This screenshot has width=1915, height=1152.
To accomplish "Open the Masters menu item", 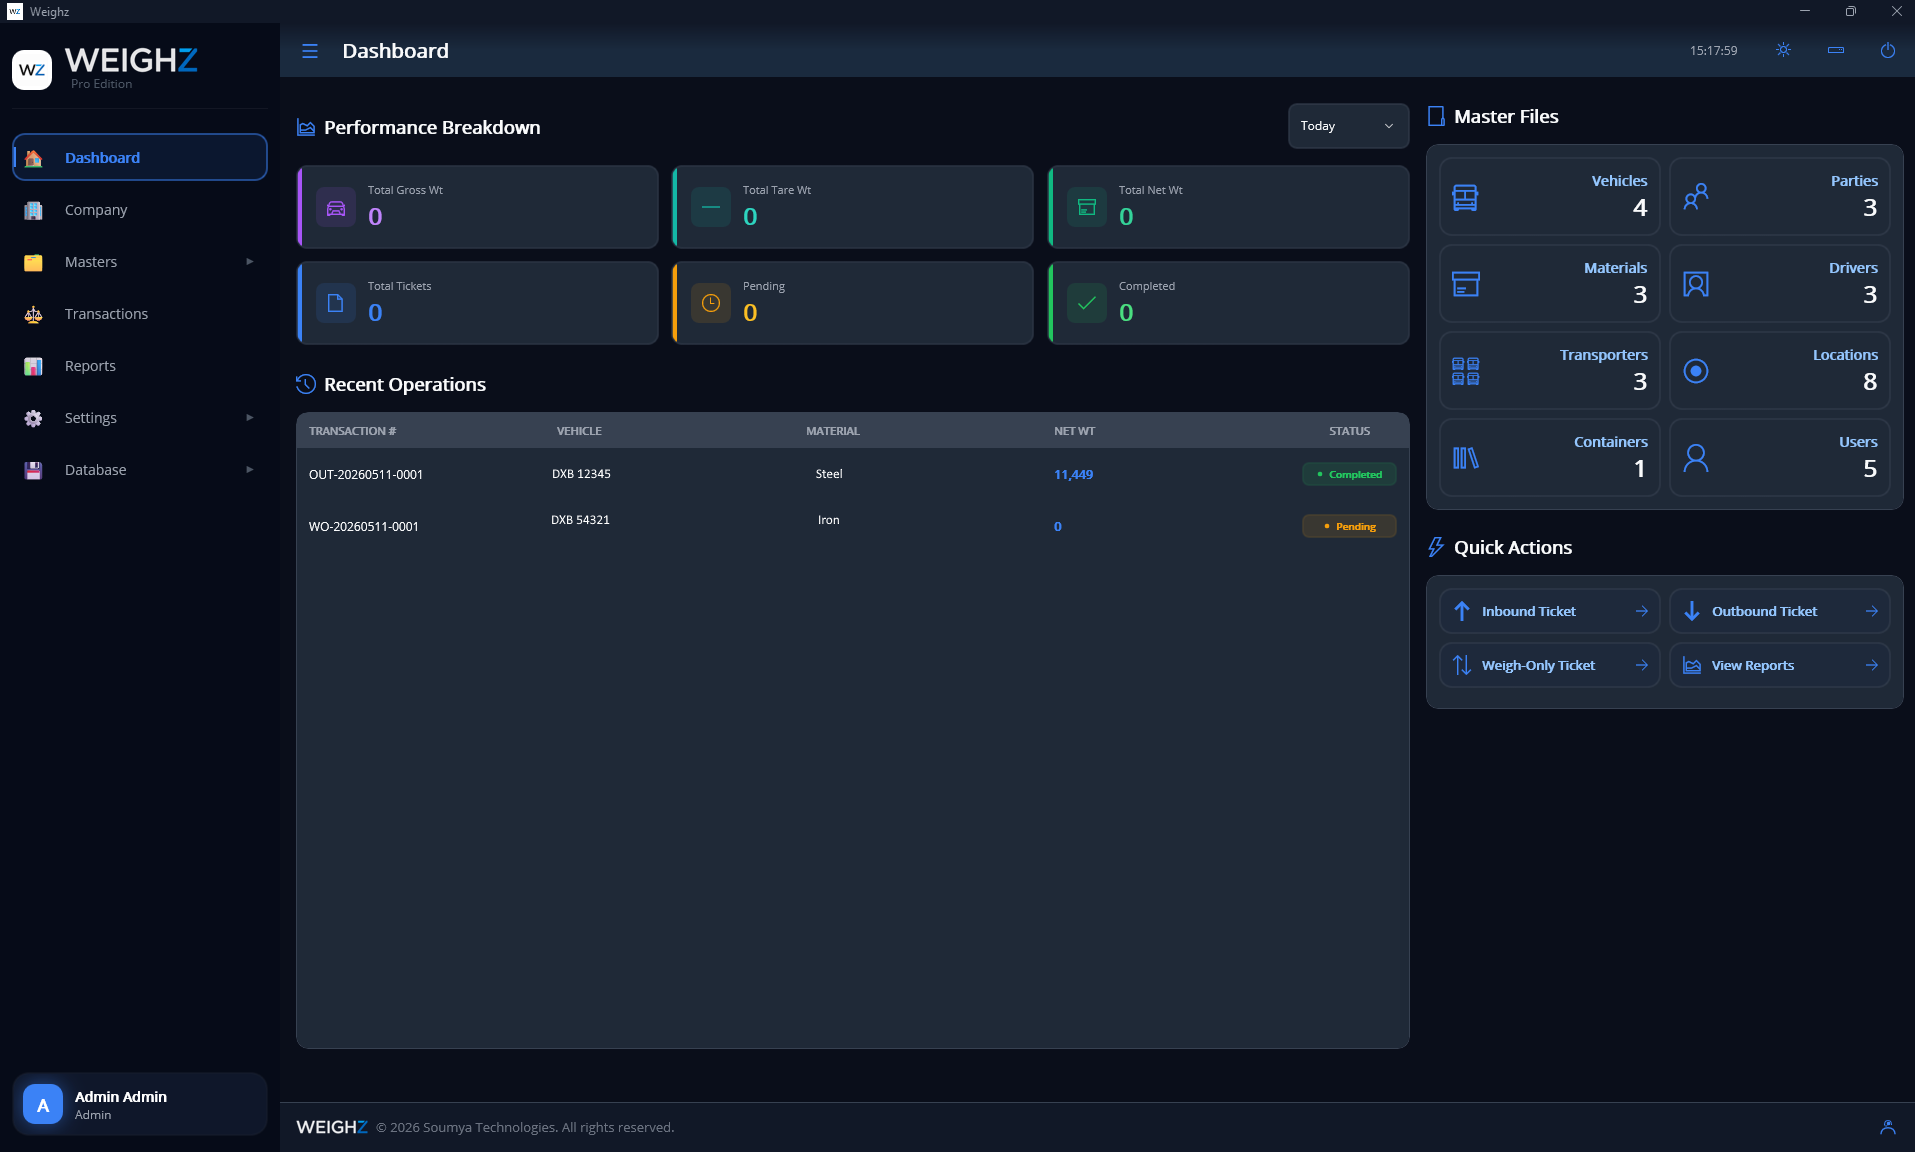I will [140, 261].
